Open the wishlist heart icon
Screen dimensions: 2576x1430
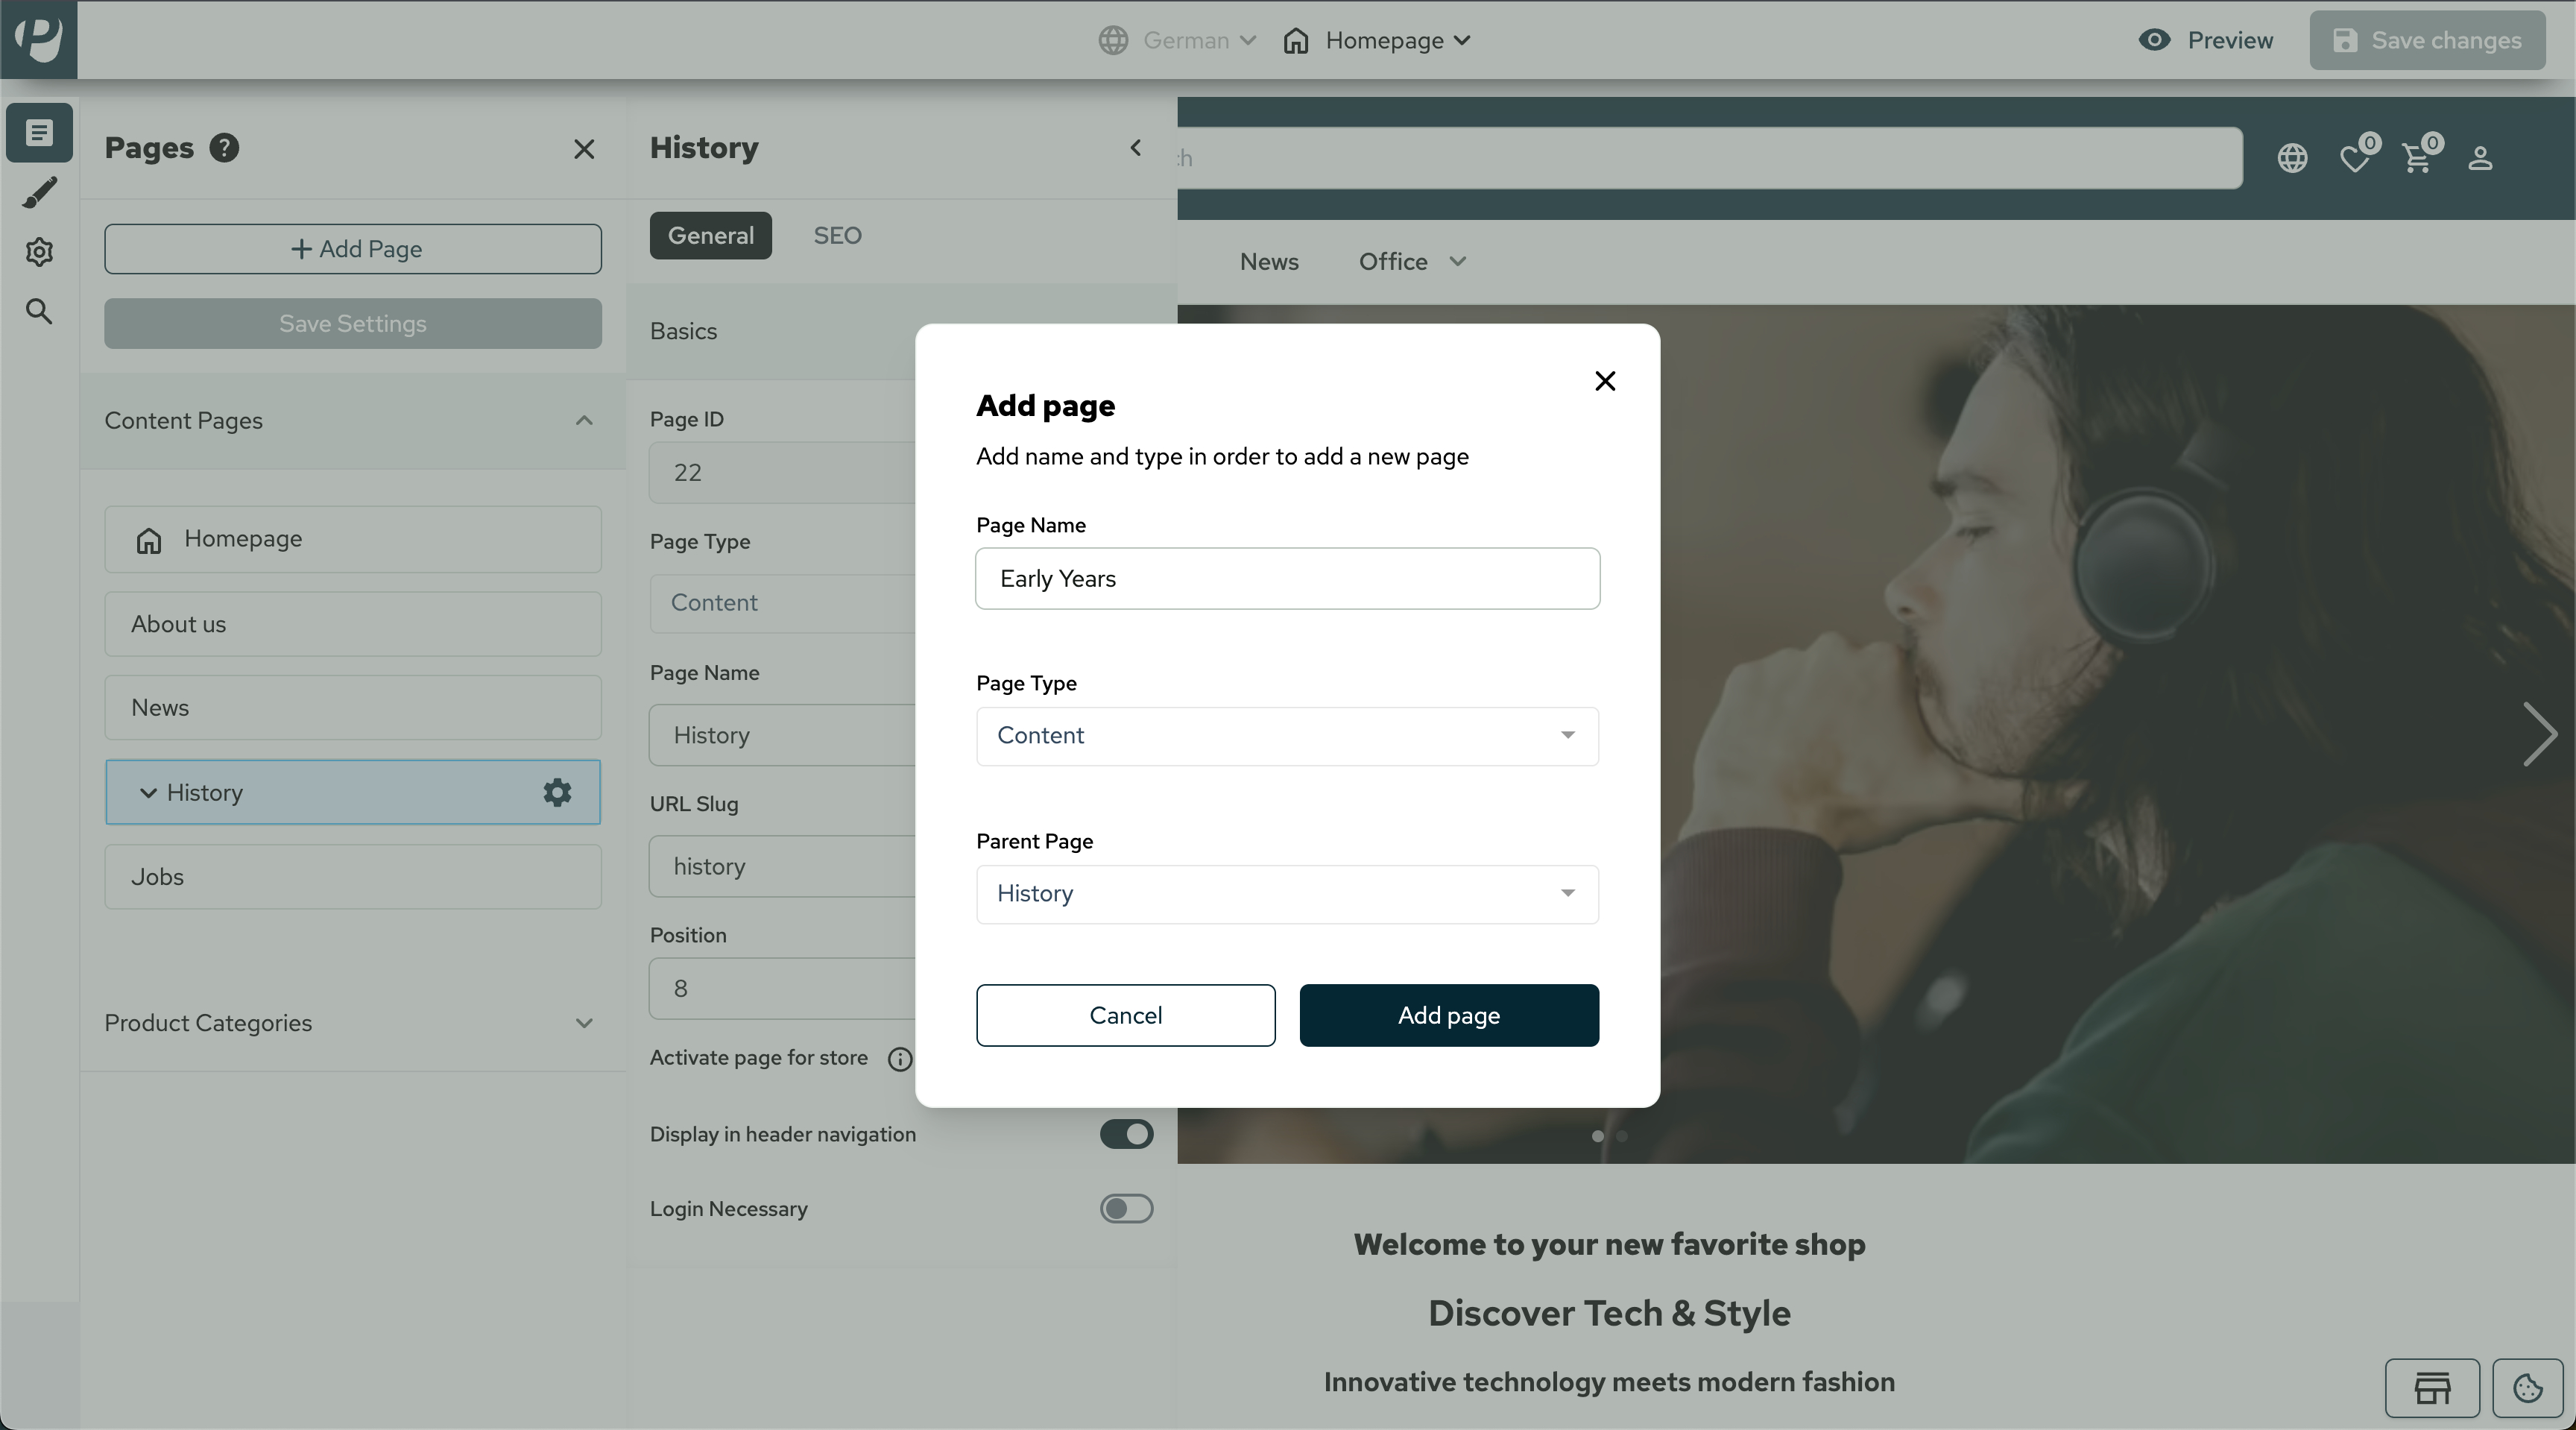2355,158
